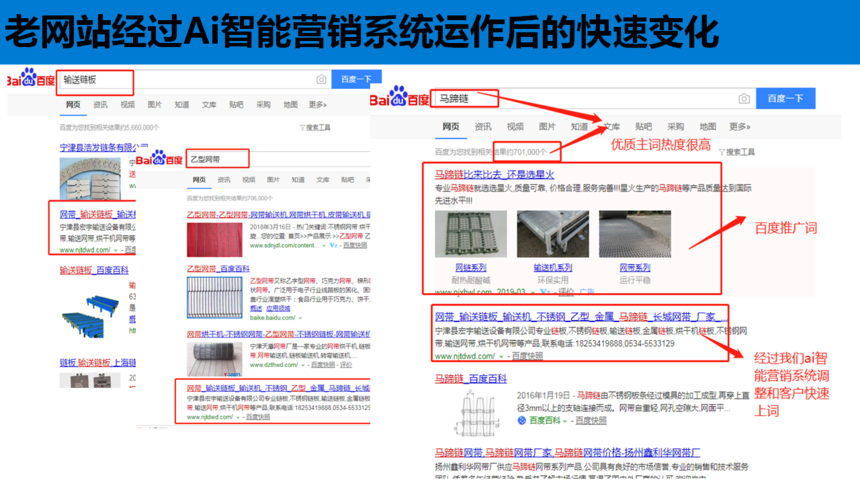Screen dimensions: 860x484
Task: Open the 输送机系列 sublink
Action: (552, 267)
